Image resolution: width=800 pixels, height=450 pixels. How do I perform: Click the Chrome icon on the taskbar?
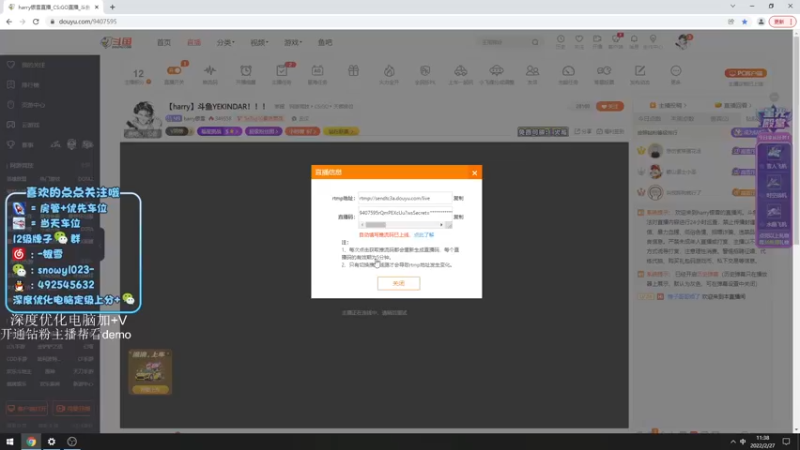tap(31, 441)
